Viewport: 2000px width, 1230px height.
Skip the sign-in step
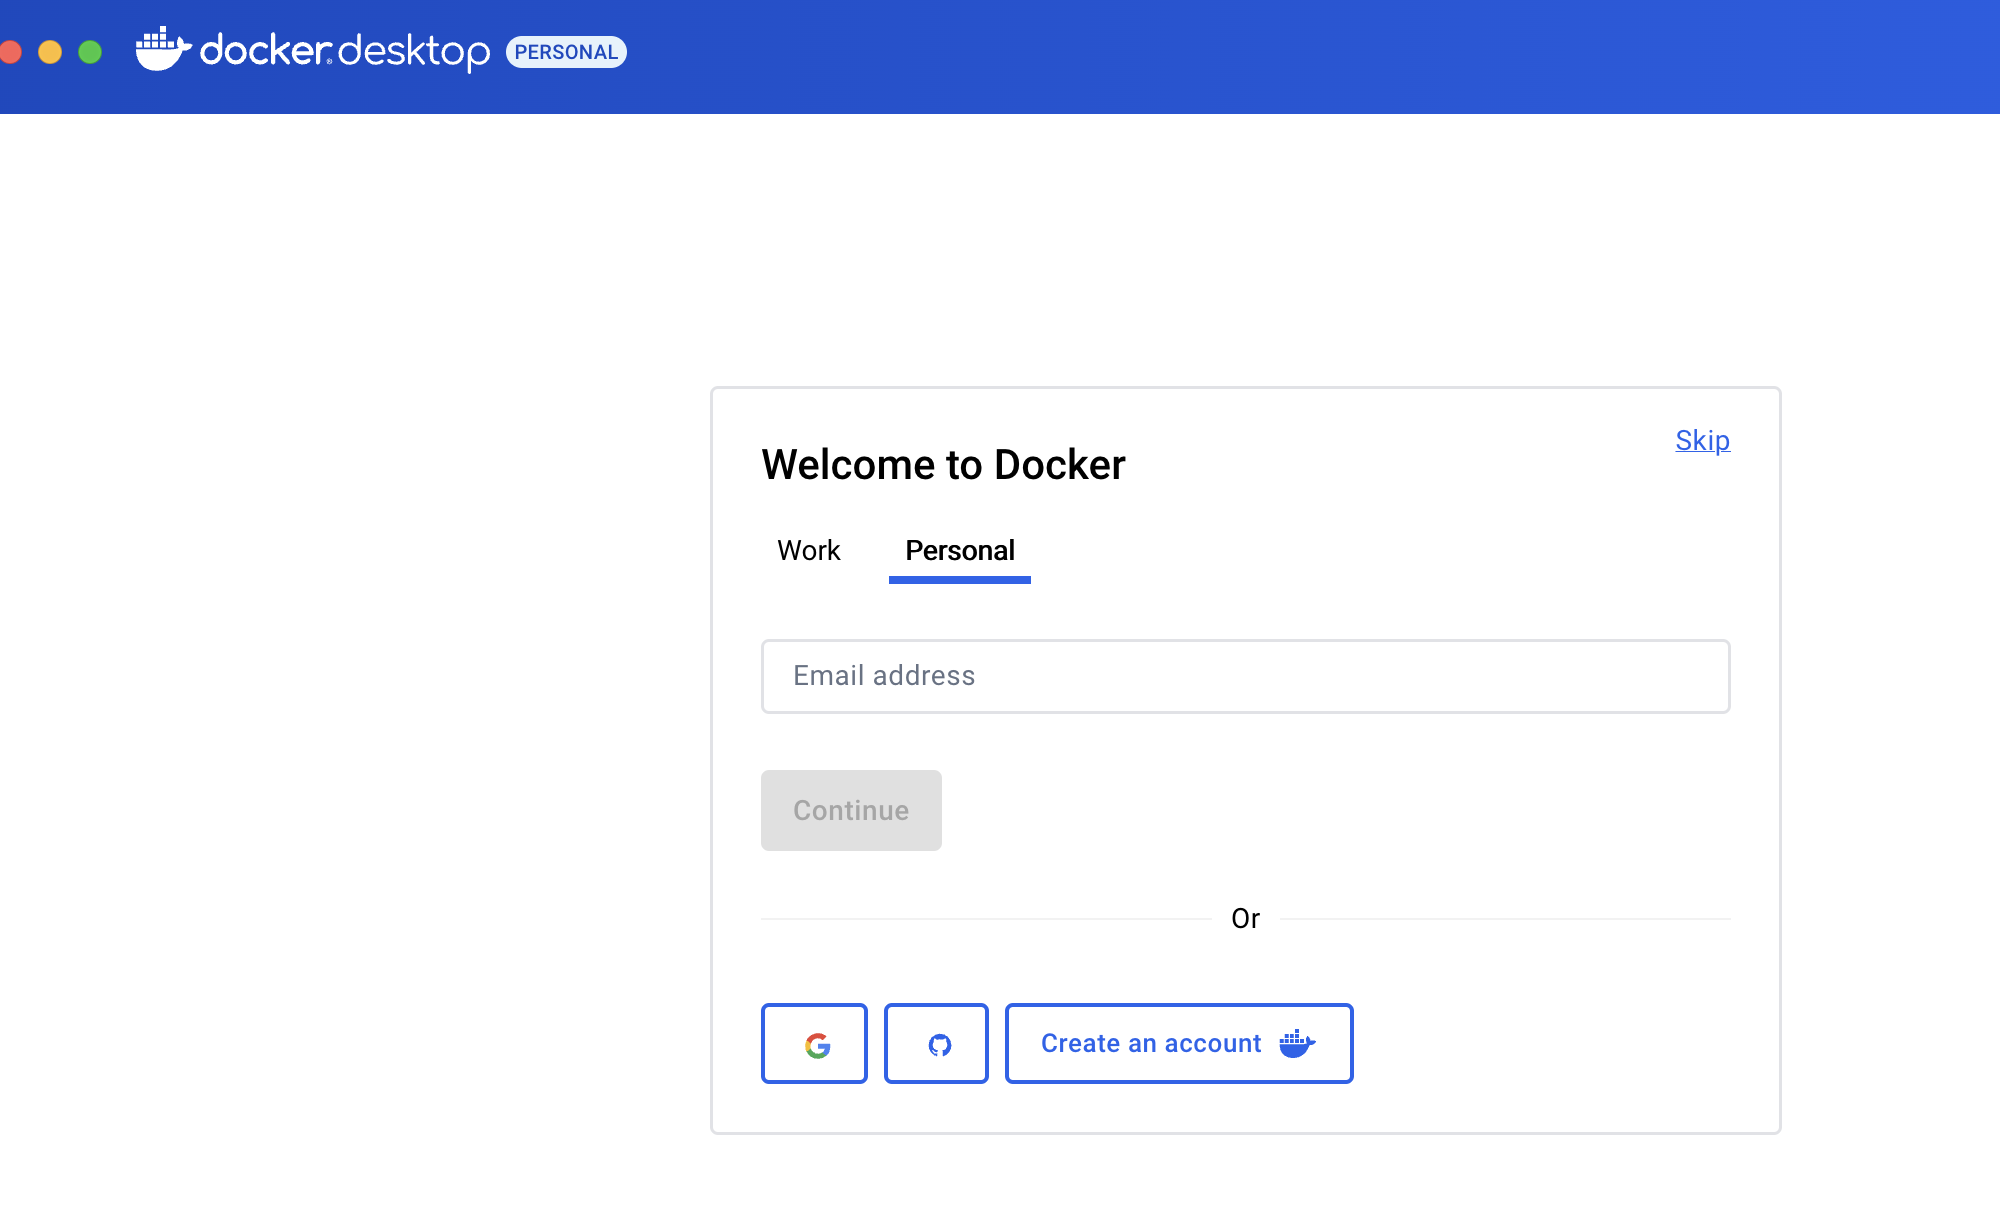click(1703, 440)
